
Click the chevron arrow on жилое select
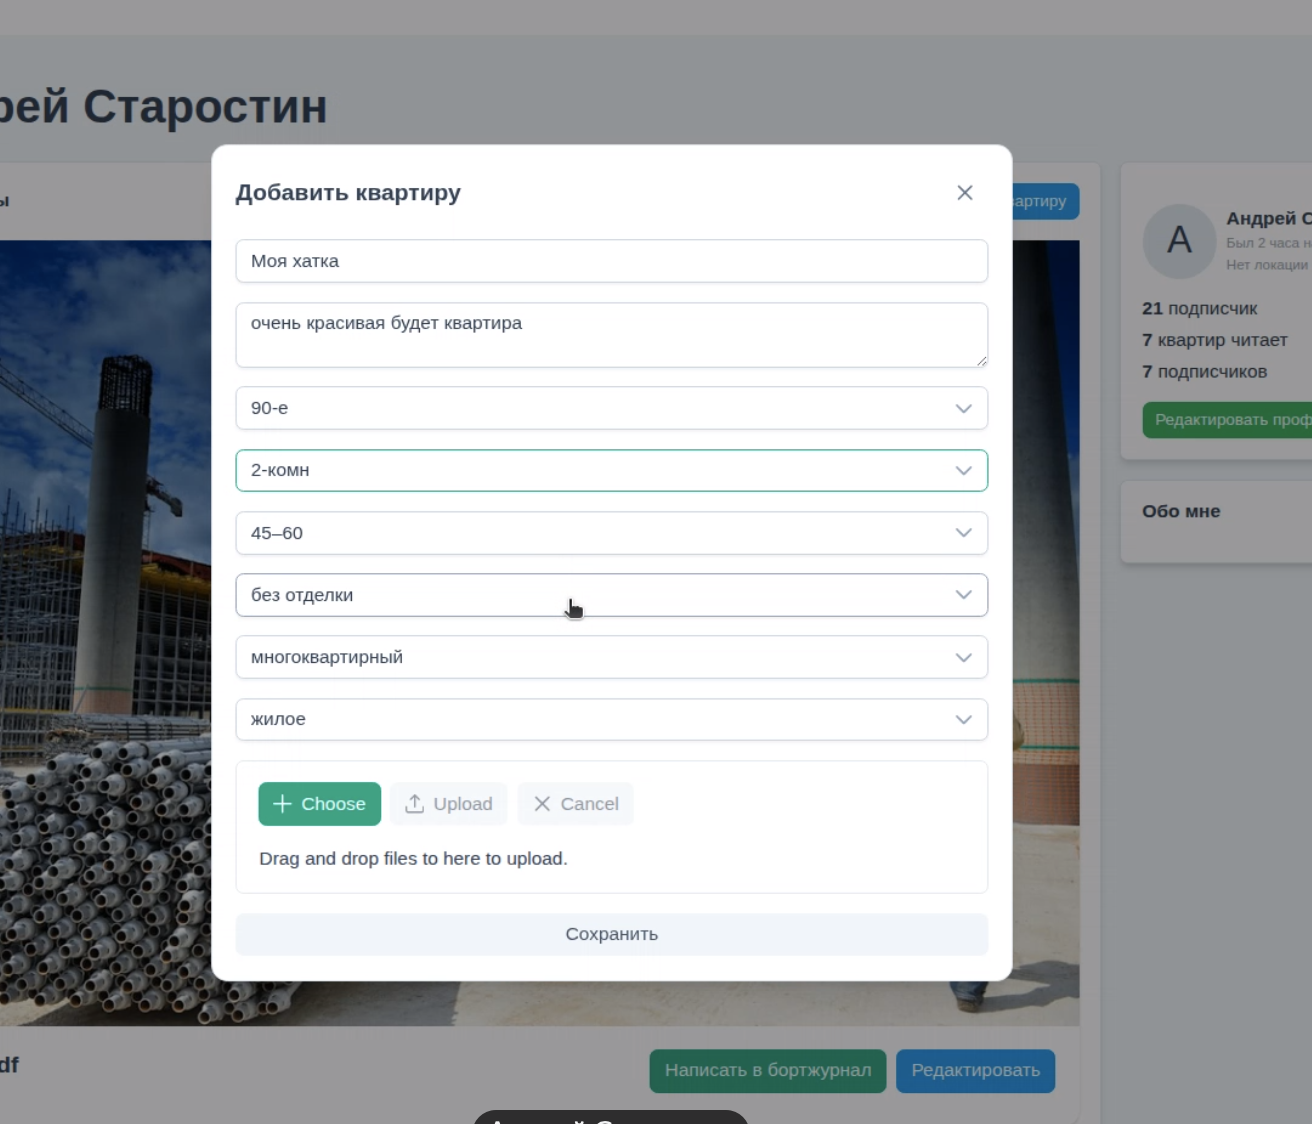(963, 719)
